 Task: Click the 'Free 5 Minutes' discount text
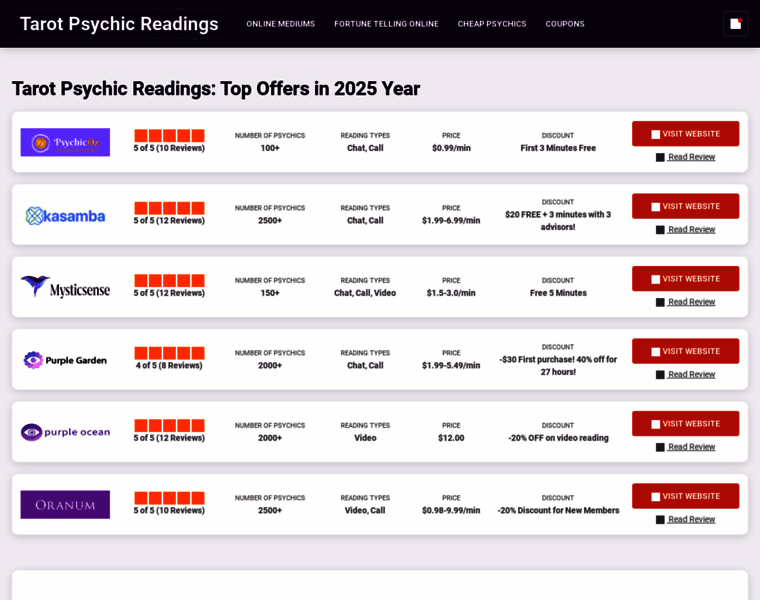pos(558,293)
